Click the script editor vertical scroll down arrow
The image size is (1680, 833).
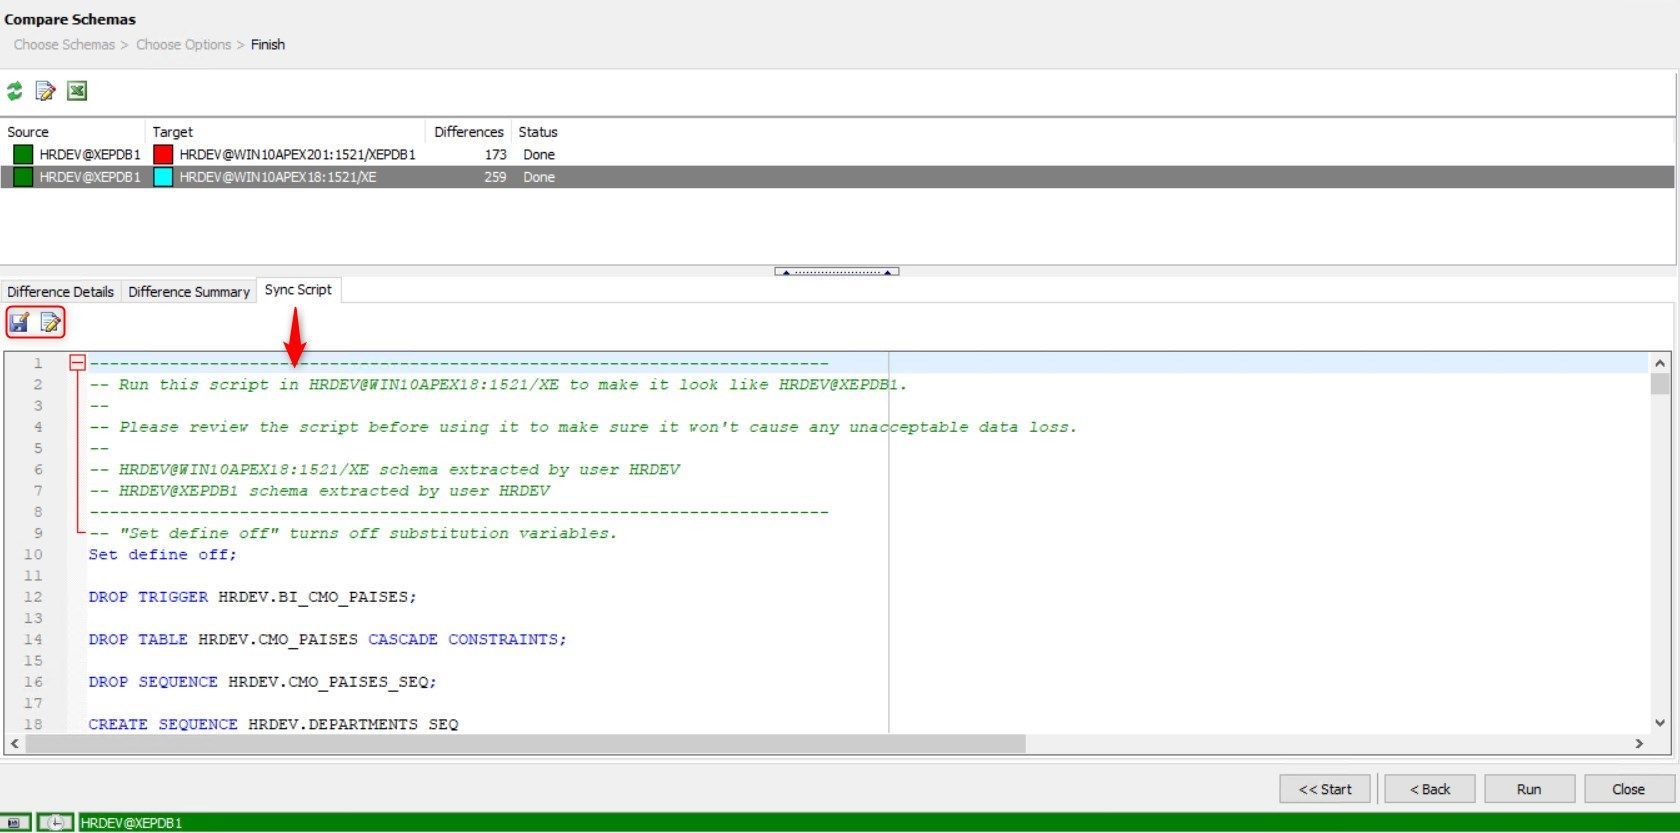pyautogui.click(x=1660, y=723)
